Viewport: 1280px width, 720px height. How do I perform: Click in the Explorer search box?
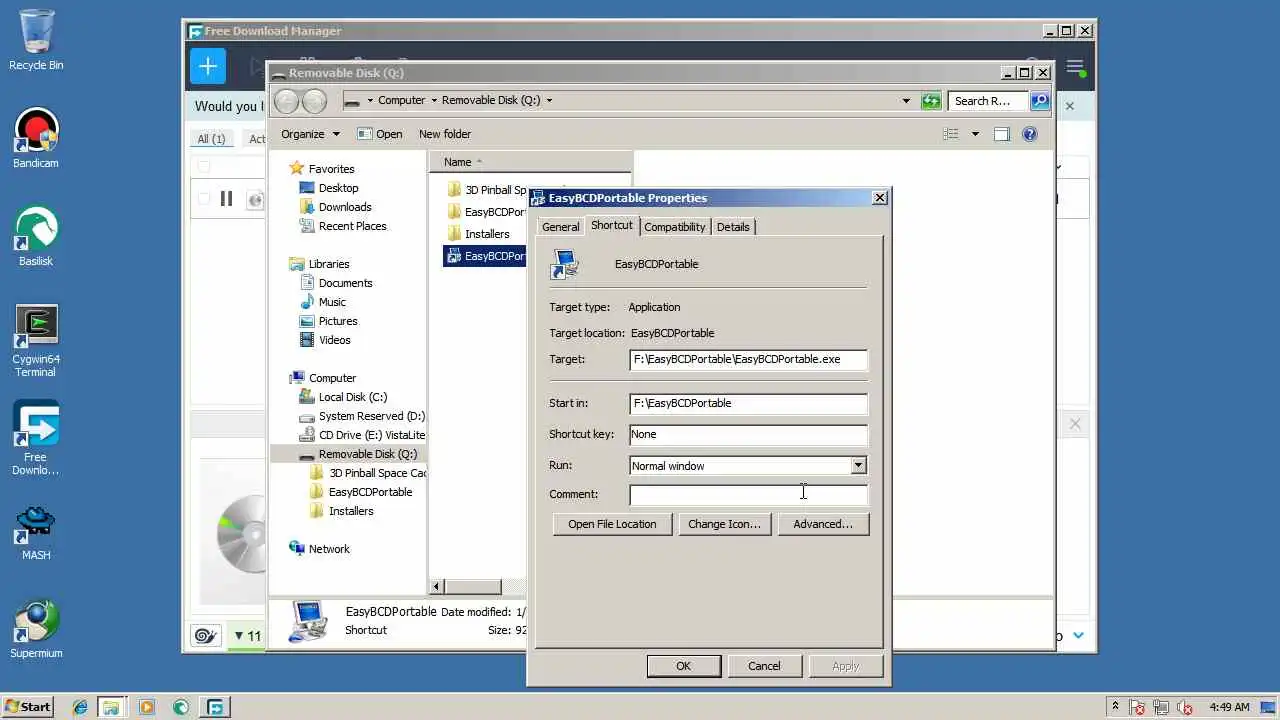click(988, 101)
